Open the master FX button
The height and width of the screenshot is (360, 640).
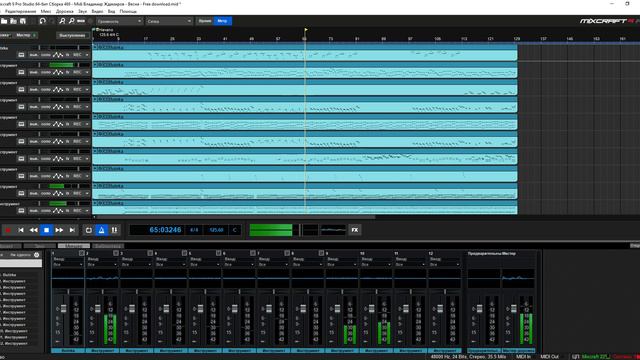tap(355, 230)
